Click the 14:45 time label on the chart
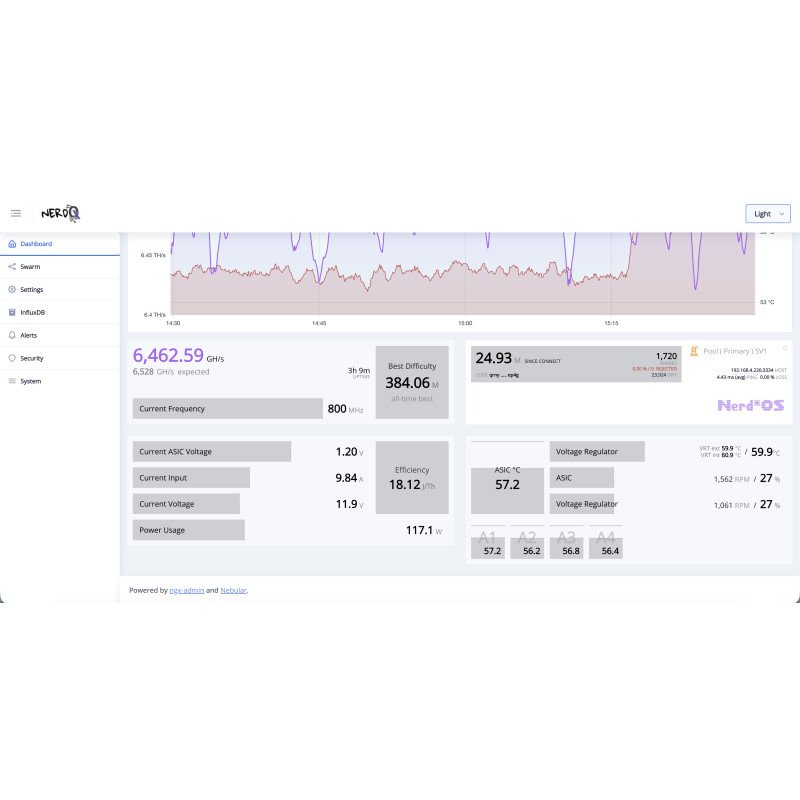 tap(319, 323)
